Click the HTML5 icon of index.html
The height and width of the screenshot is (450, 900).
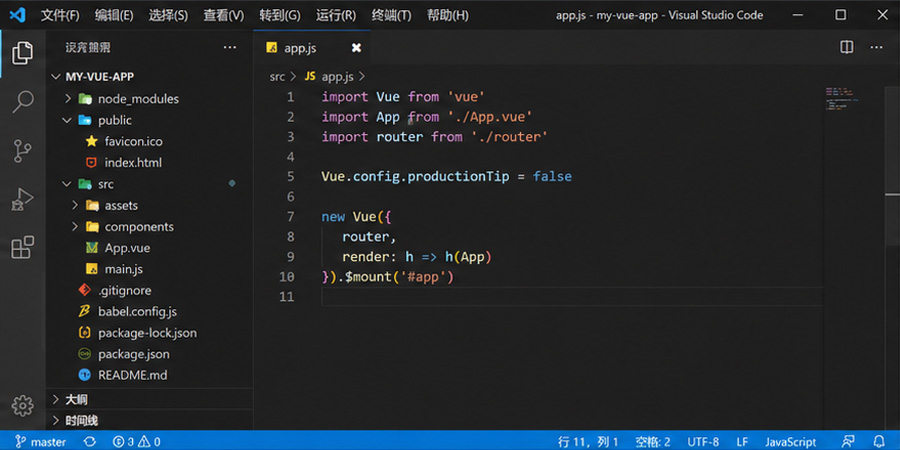[x=91, y=162]
